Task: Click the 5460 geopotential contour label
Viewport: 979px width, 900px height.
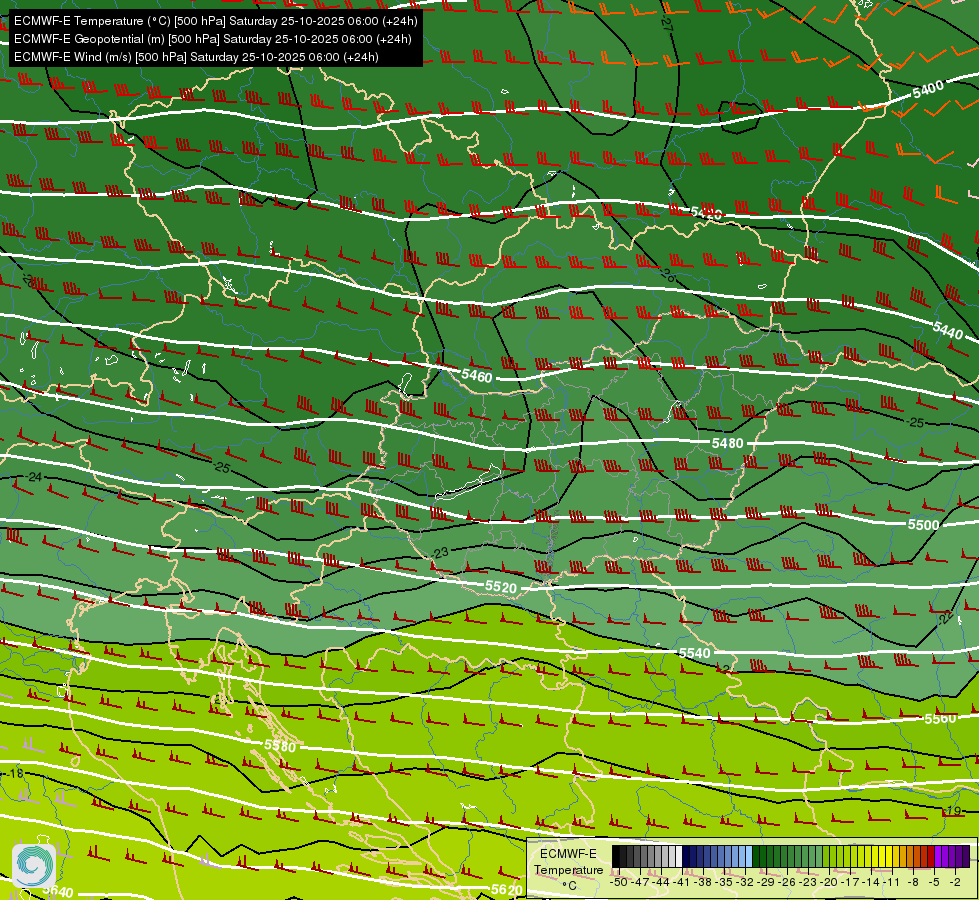Action: pos(476,375)
